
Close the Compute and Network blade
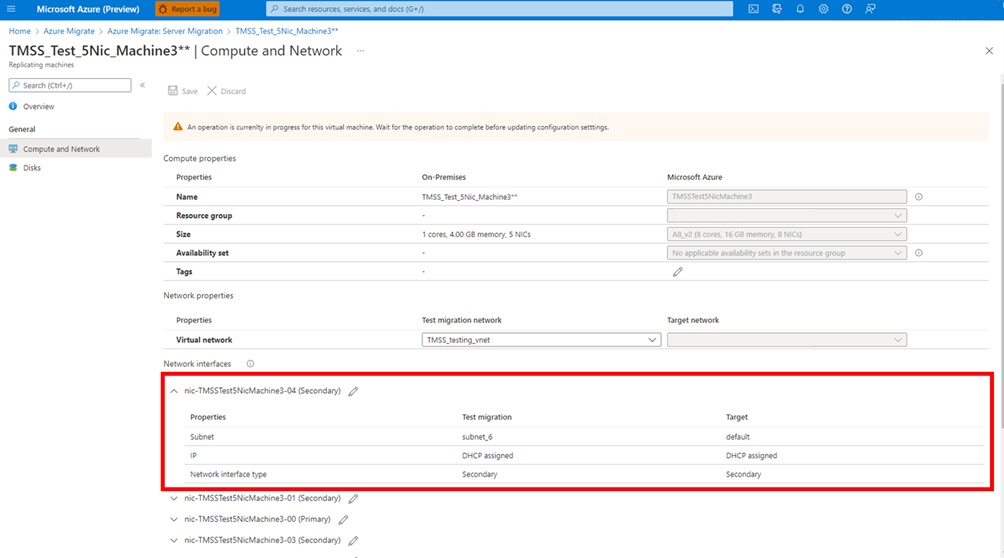click(989, 51)
